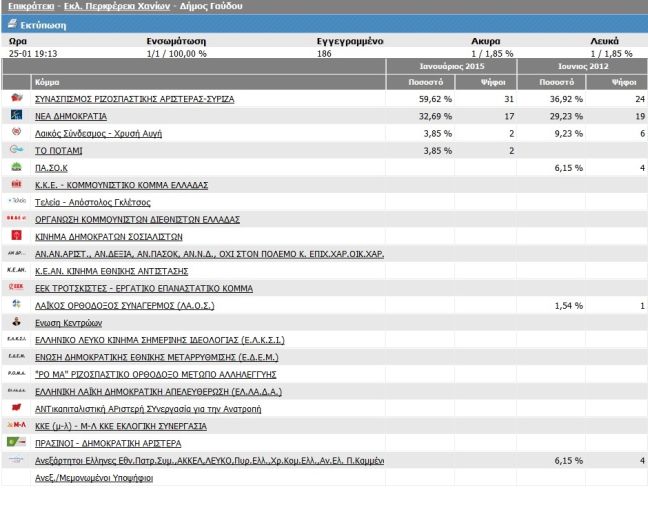Open the ΝΕΑ ΔΗΜΟΚΡΑΤΙΑ party link
Viewport: 648px width, 505px height.
pos(71,117)
